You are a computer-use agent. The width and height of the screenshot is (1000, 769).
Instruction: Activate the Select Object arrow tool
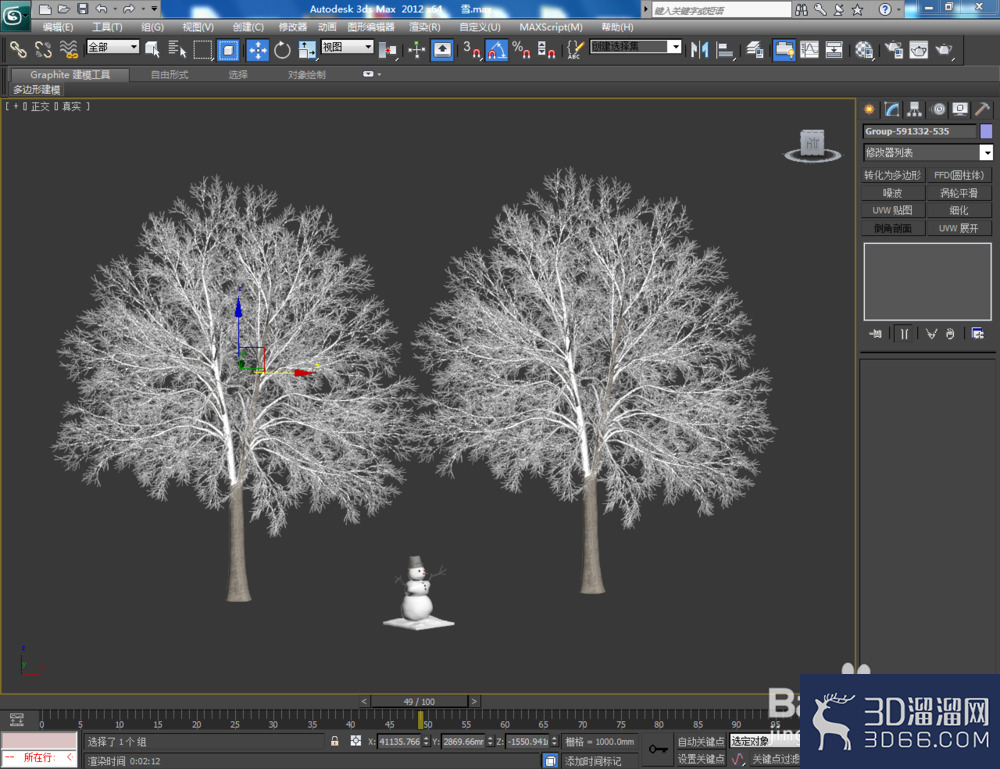pyautogui.click(x=152, y=49)
